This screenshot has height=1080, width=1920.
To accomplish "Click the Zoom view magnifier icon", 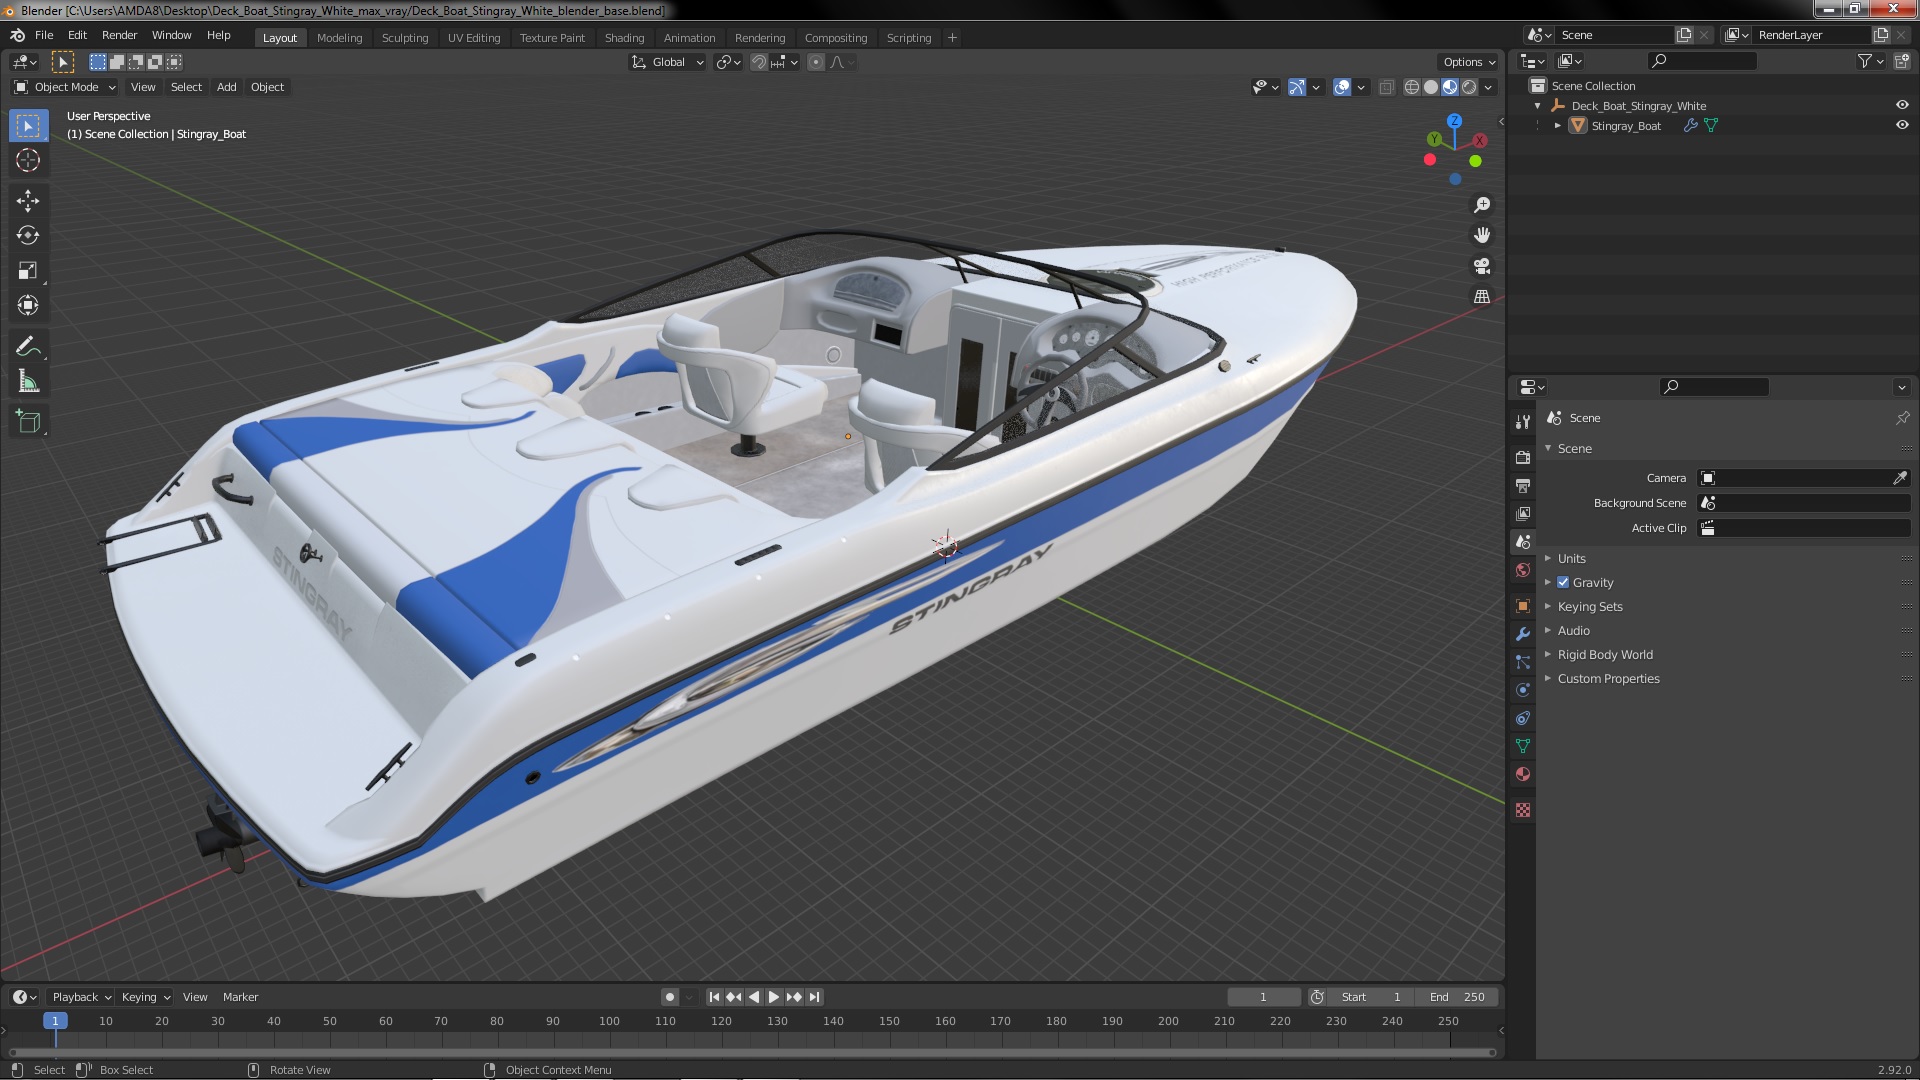I will (x=1482, y=205).
